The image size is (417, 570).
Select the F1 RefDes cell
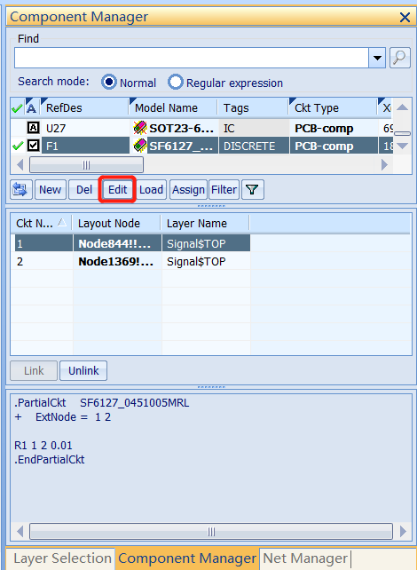[x=85, y=146]
